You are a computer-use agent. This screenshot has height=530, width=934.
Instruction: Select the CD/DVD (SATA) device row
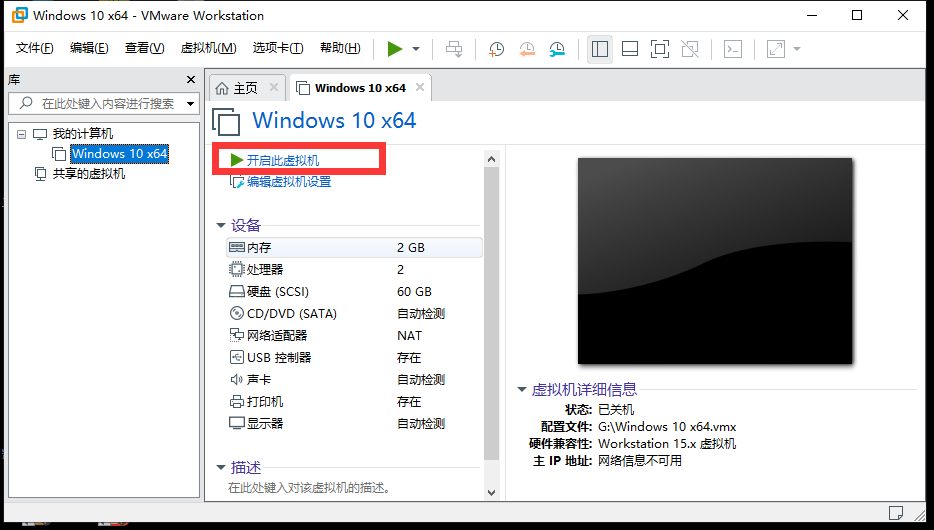point(354,314)
